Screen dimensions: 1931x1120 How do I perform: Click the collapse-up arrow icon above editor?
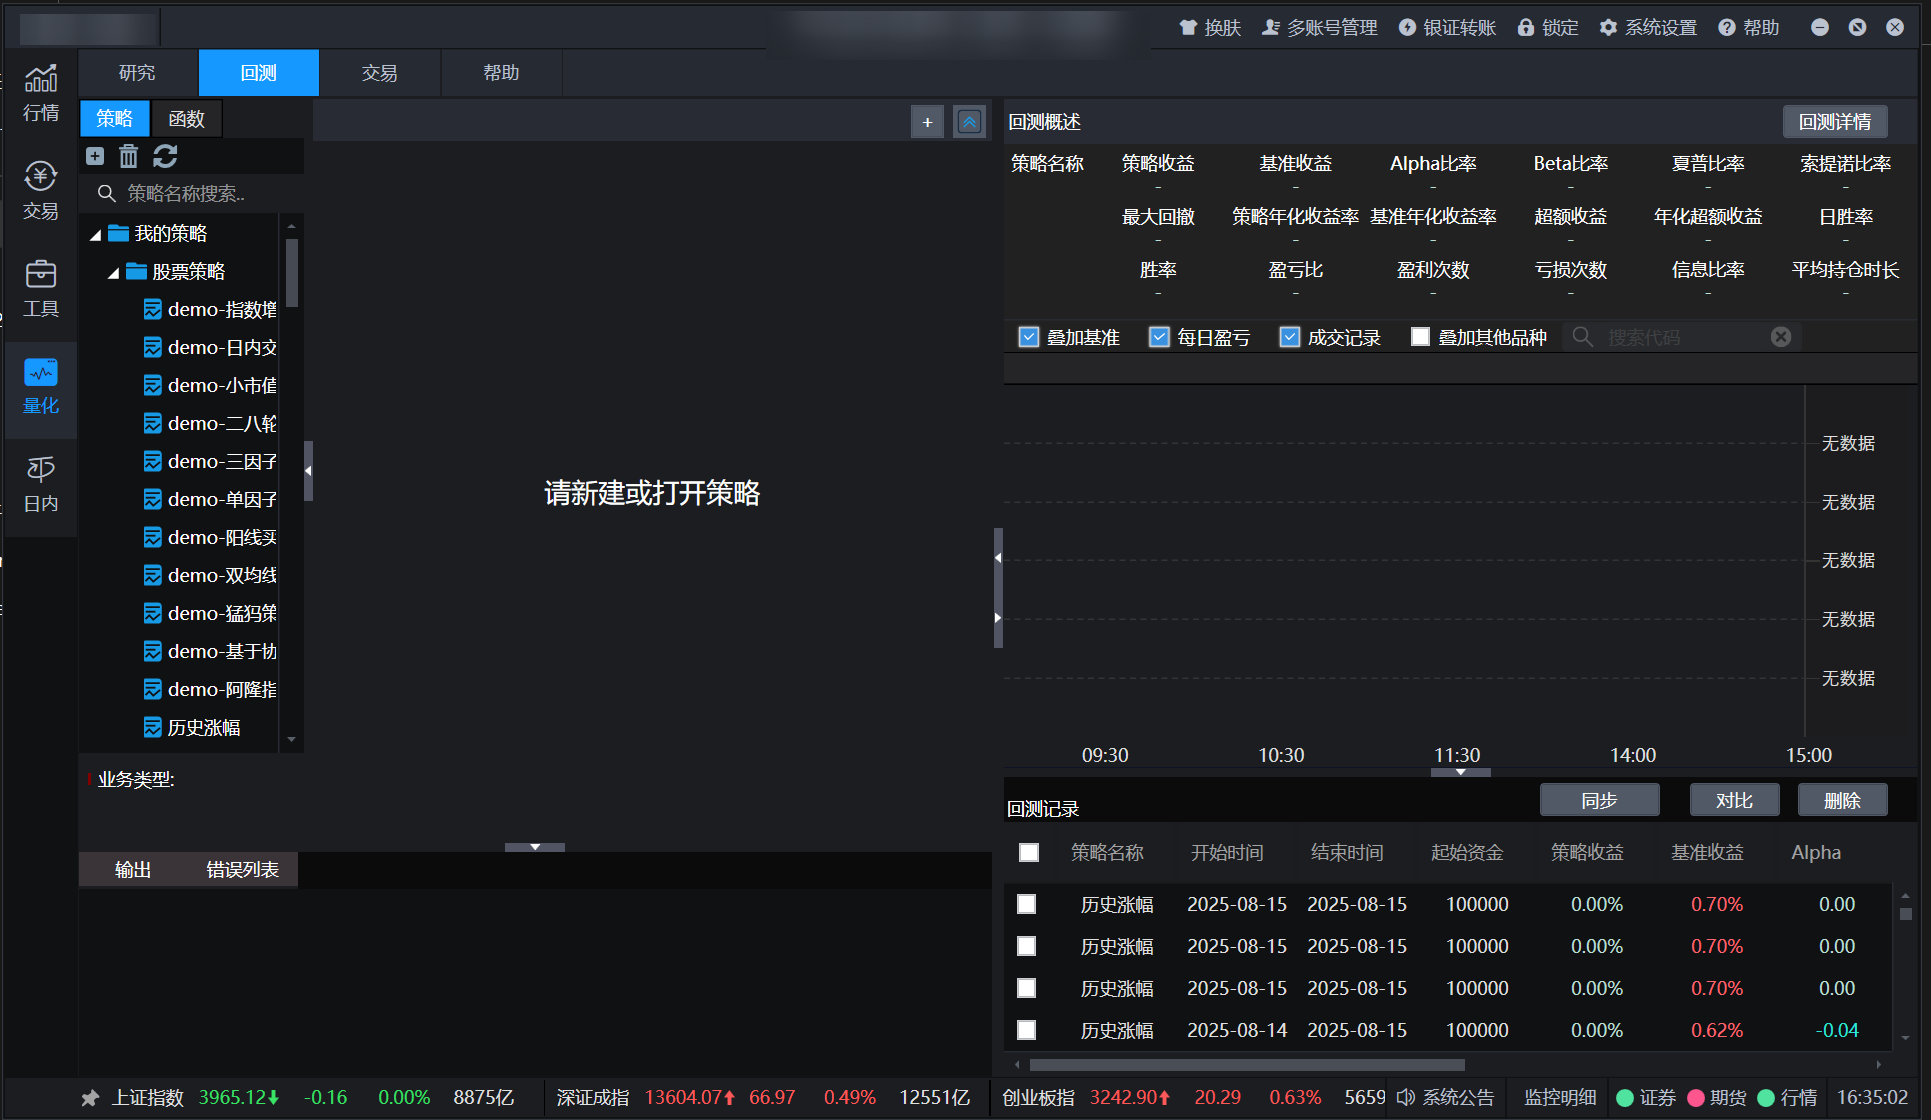[x=969, y=122]
